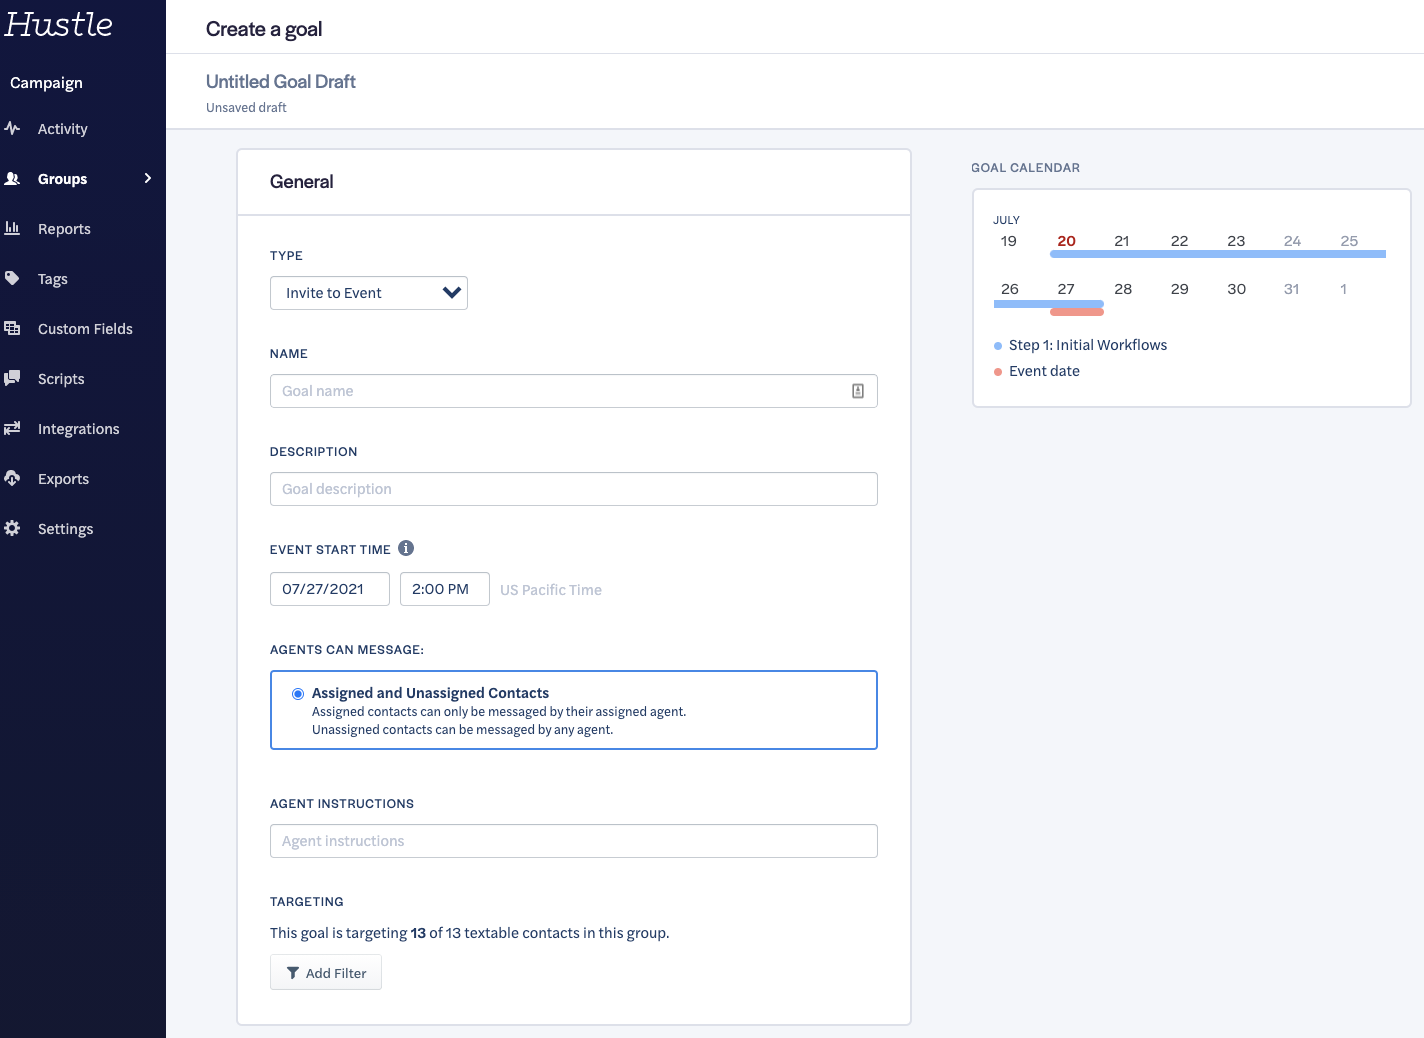Click July 20 on the goal calendar

[x=1067, y=241]
